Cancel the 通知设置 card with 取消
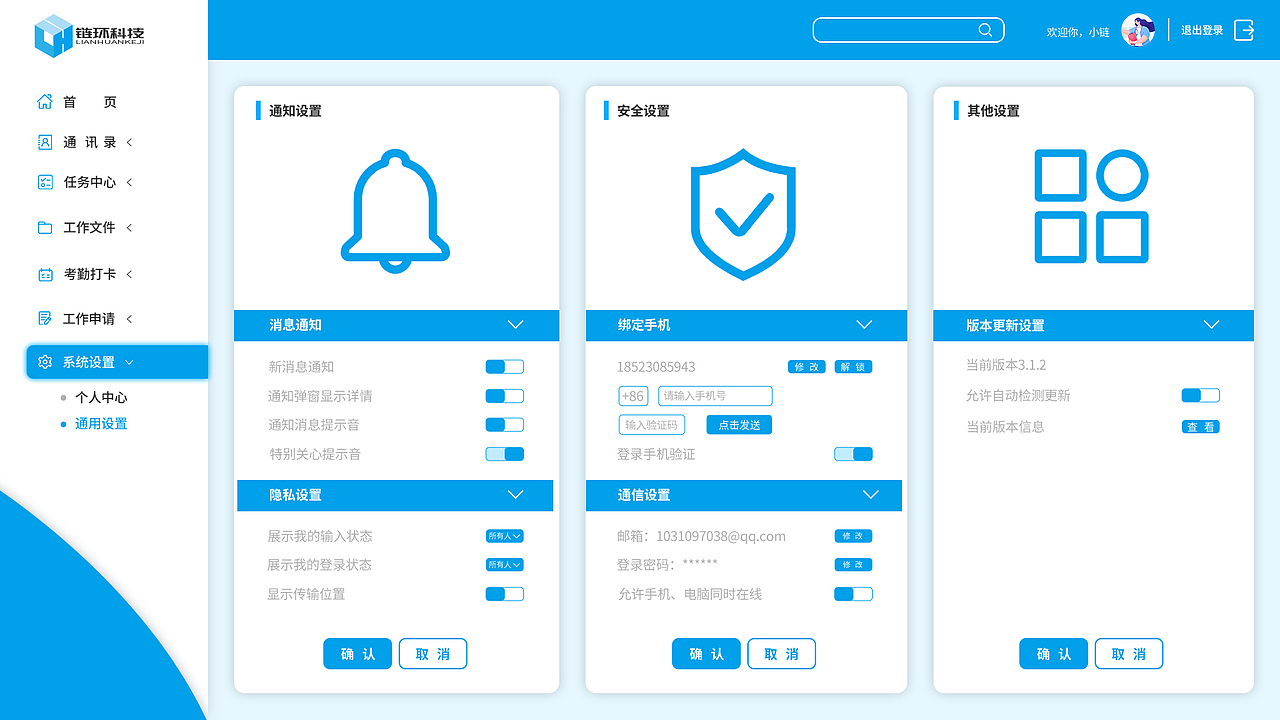The height and width of the screenshot is (720, 1280). click(433, 654)
